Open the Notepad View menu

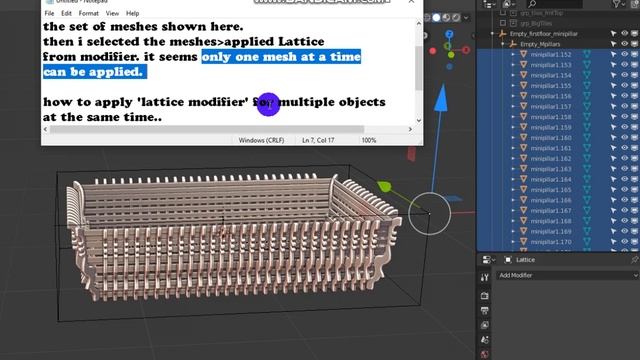112,13
